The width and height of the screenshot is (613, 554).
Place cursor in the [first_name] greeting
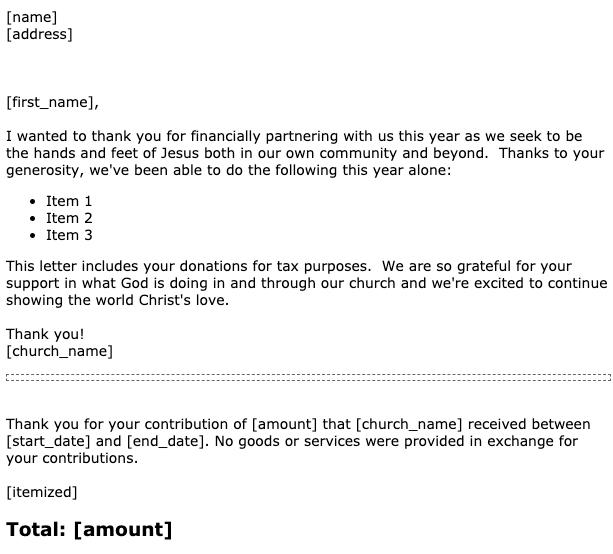pyautogui.click(x=52, y=102)
